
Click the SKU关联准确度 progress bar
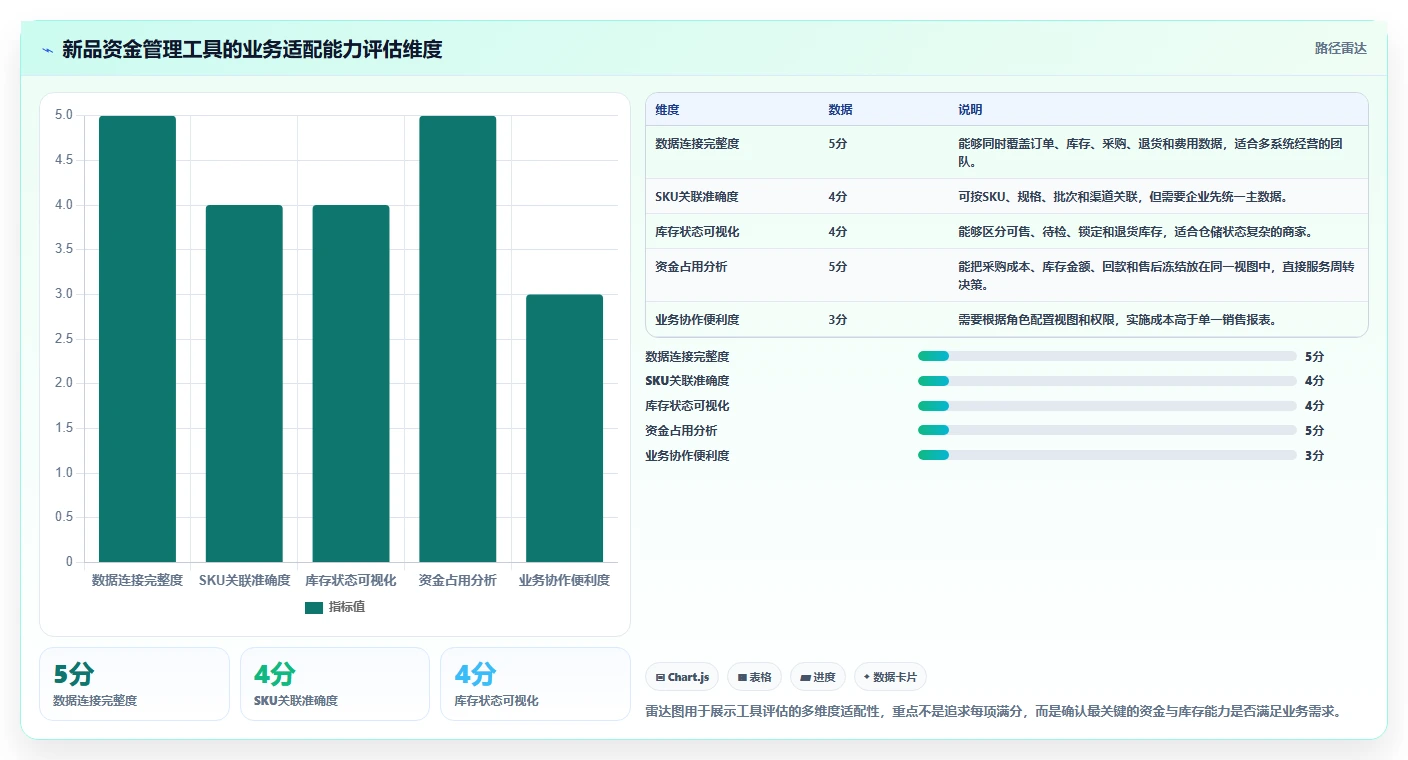point(1107,381)
